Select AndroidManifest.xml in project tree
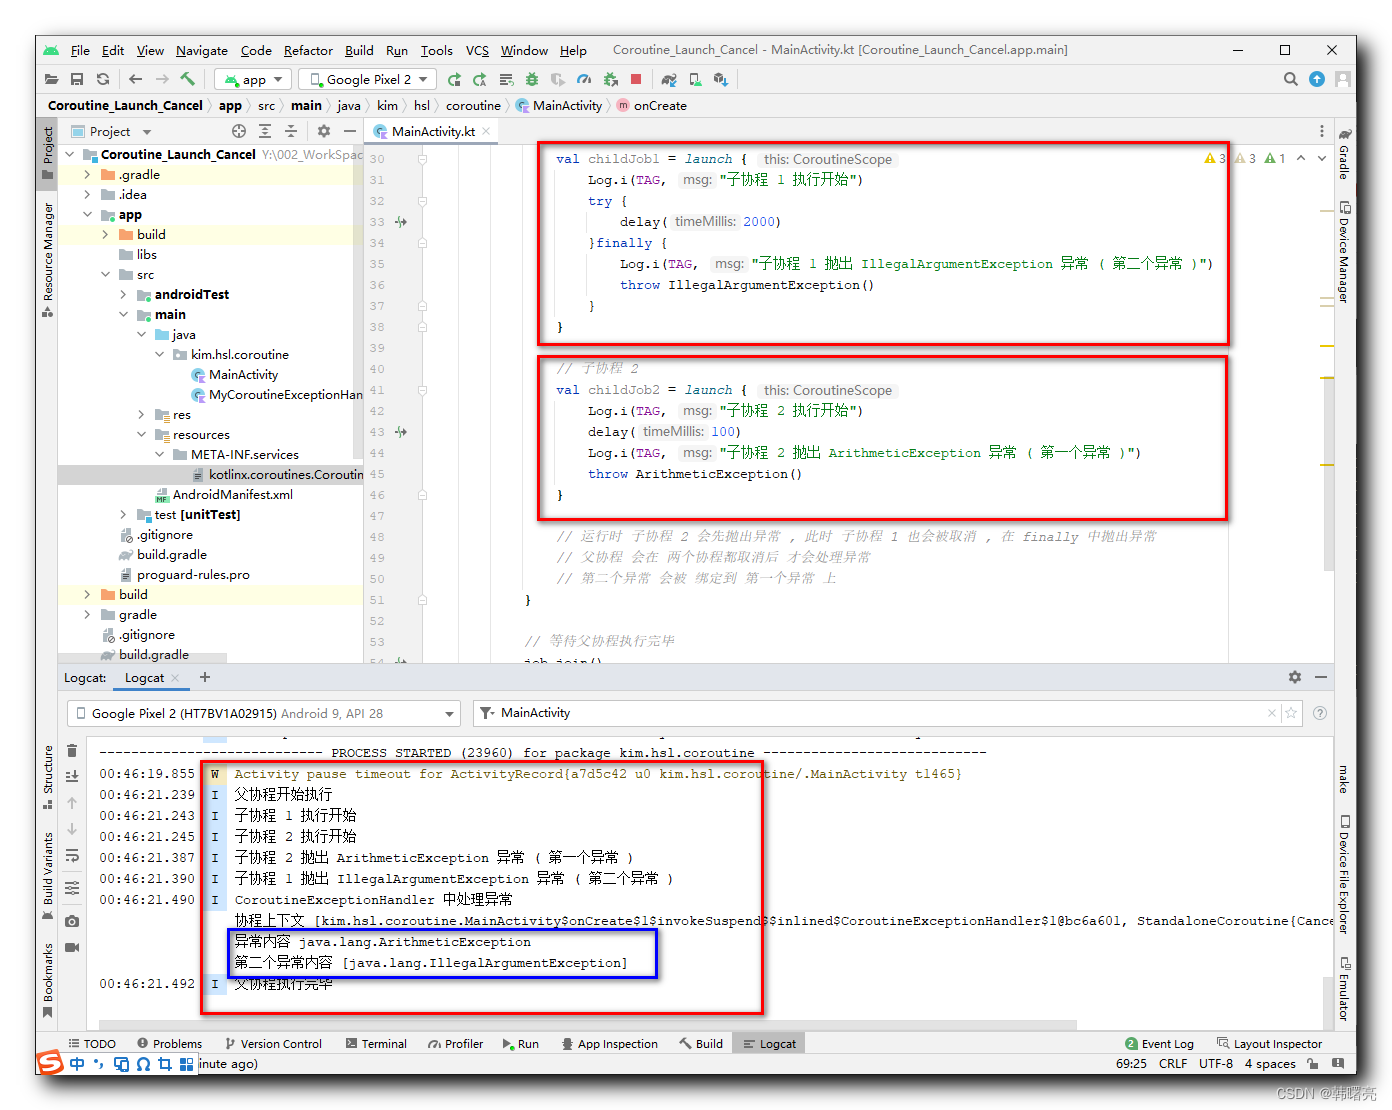 click(223, 494)
